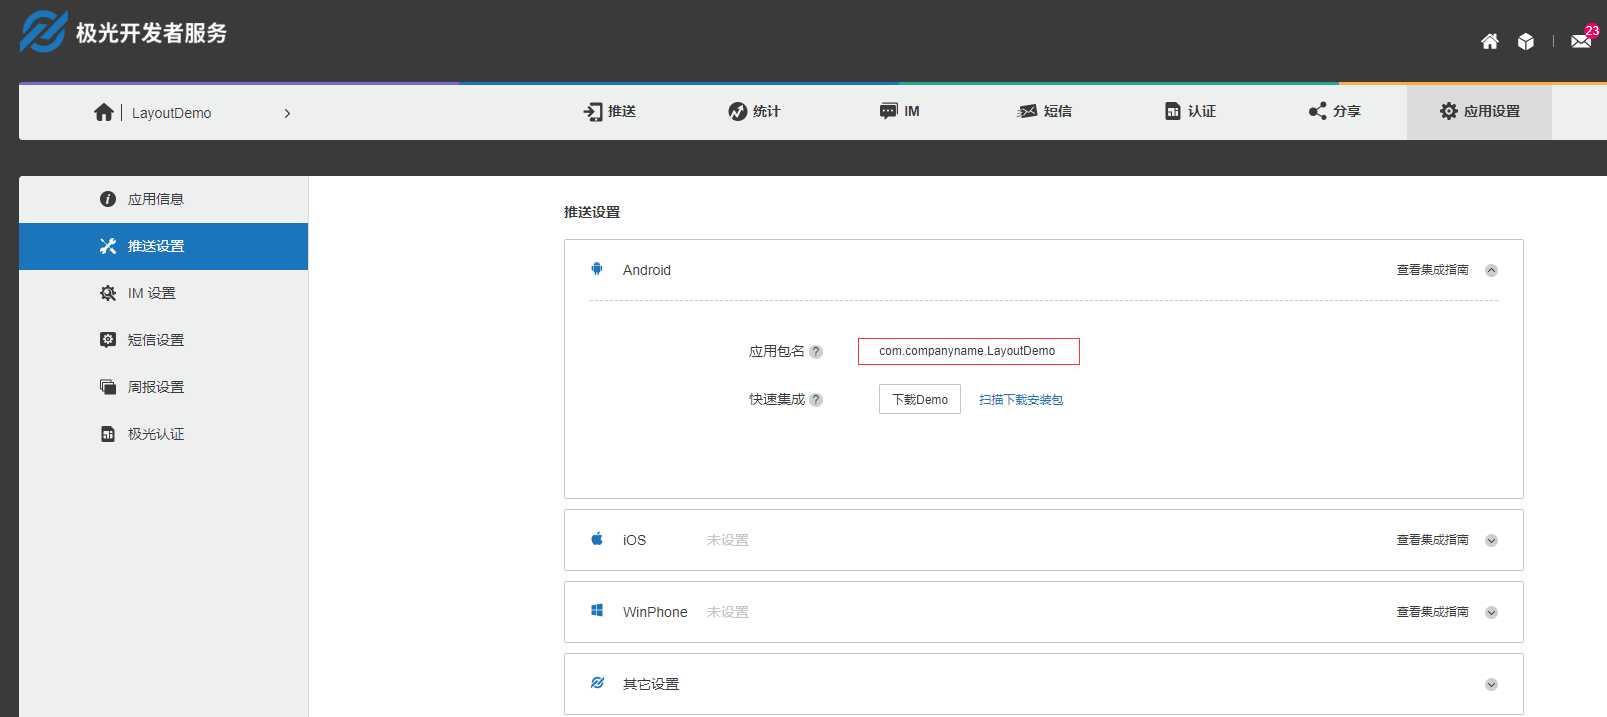Viewport: 1607px width, 717px height.
Task: Open 短信设置 in the sidebar
Action: point(163,340)
